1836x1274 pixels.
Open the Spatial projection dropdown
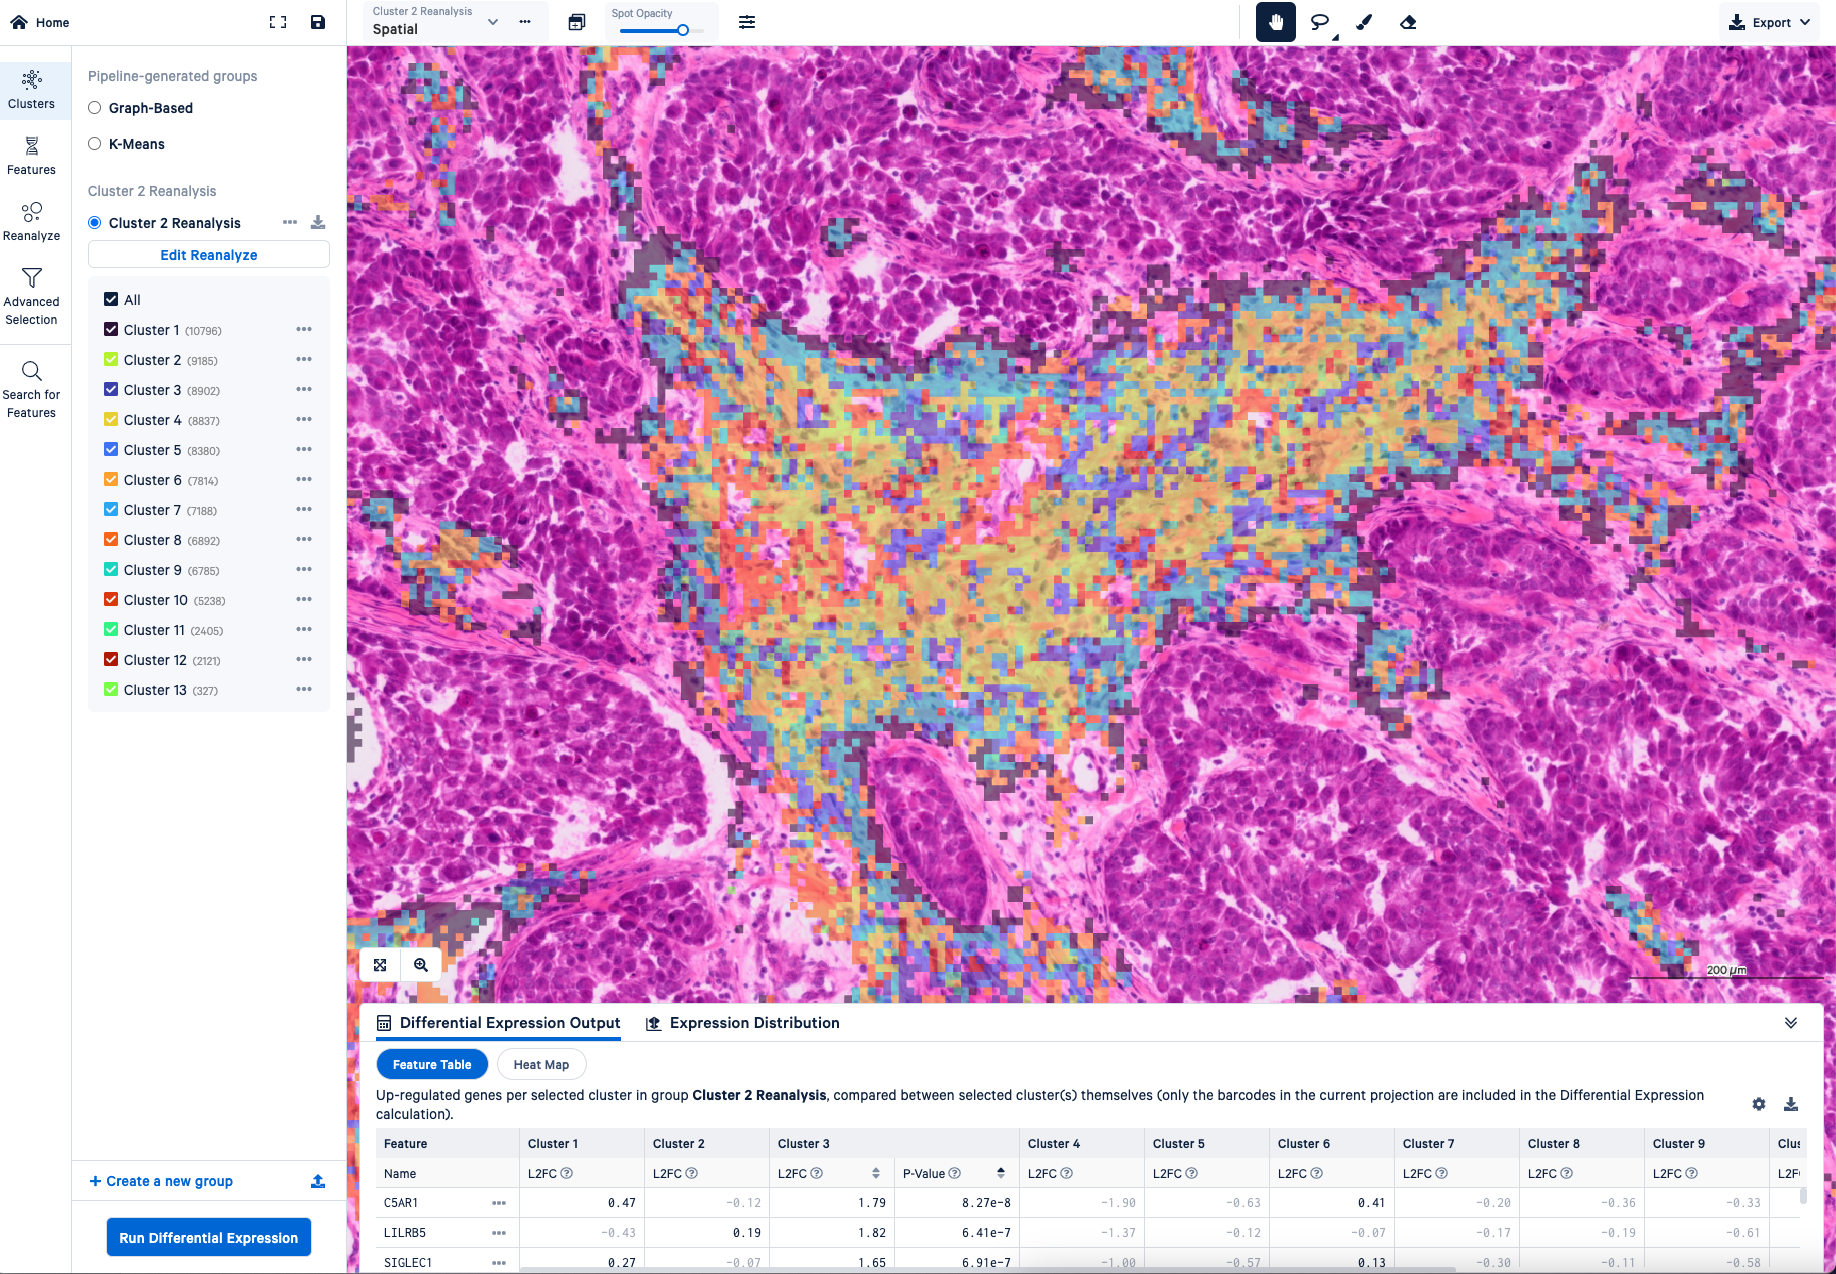point(492,22)
